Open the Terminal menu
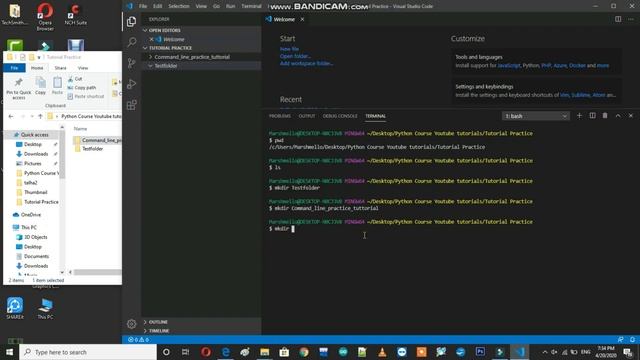This screenshot has height=360, width=640. 251,6
